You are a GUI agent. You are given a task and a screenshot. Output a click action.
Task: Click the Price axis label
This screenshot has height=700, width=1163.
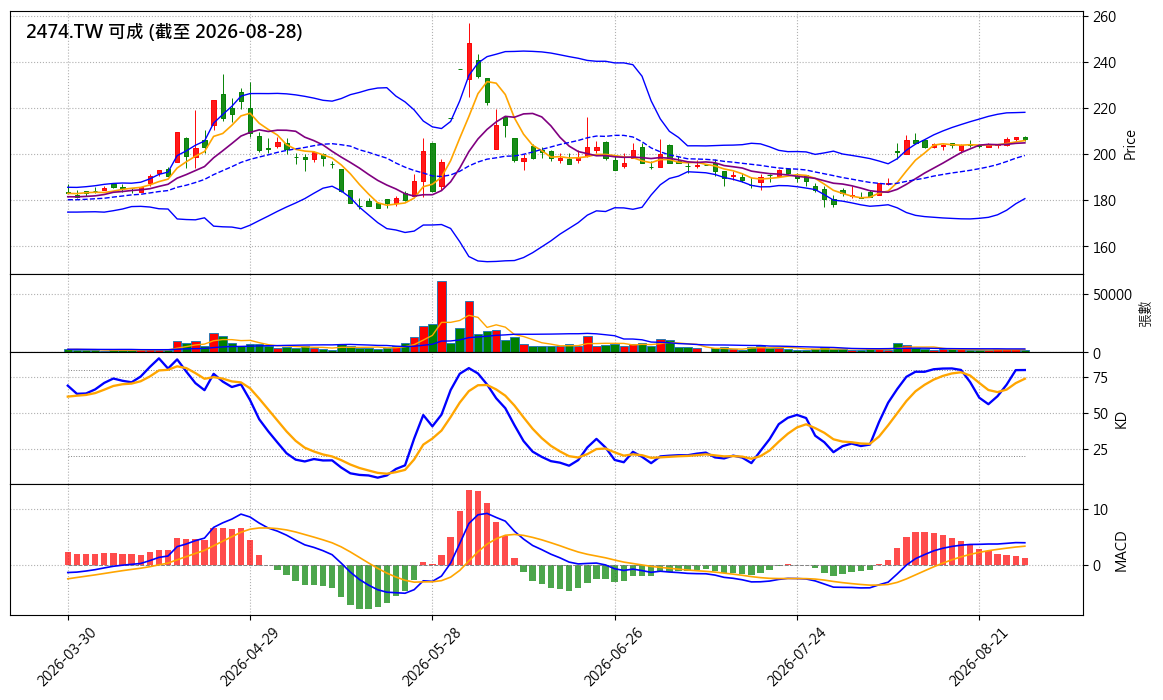coord(1130,145)
